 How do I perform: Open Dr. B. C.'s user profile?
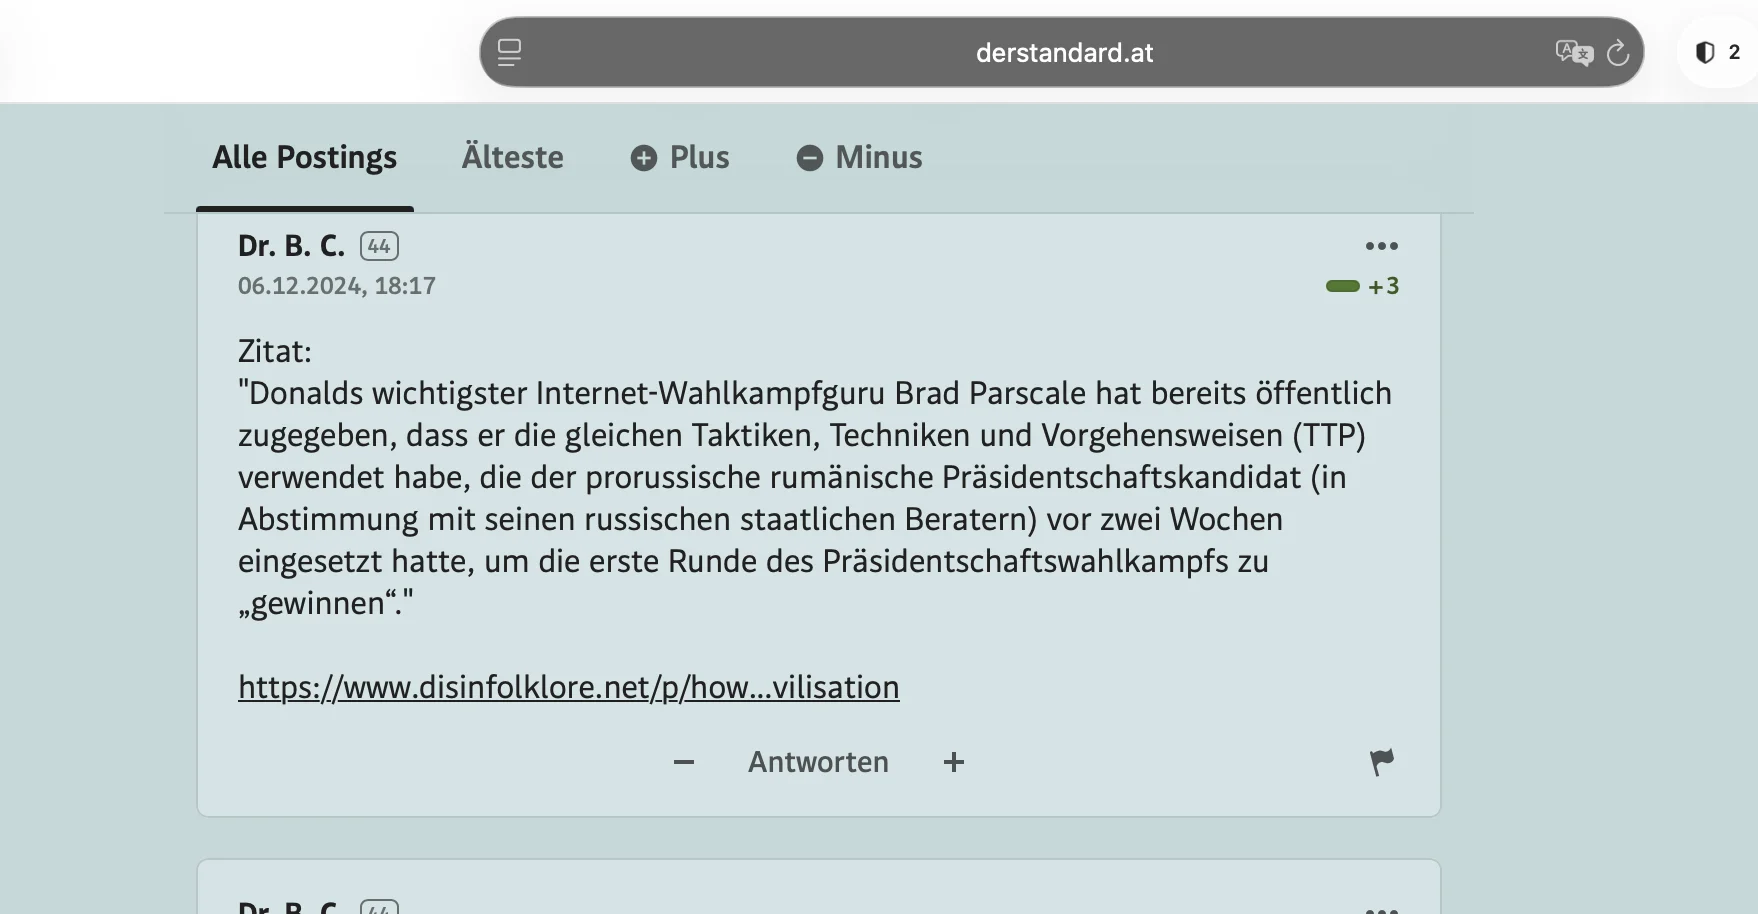290,245
